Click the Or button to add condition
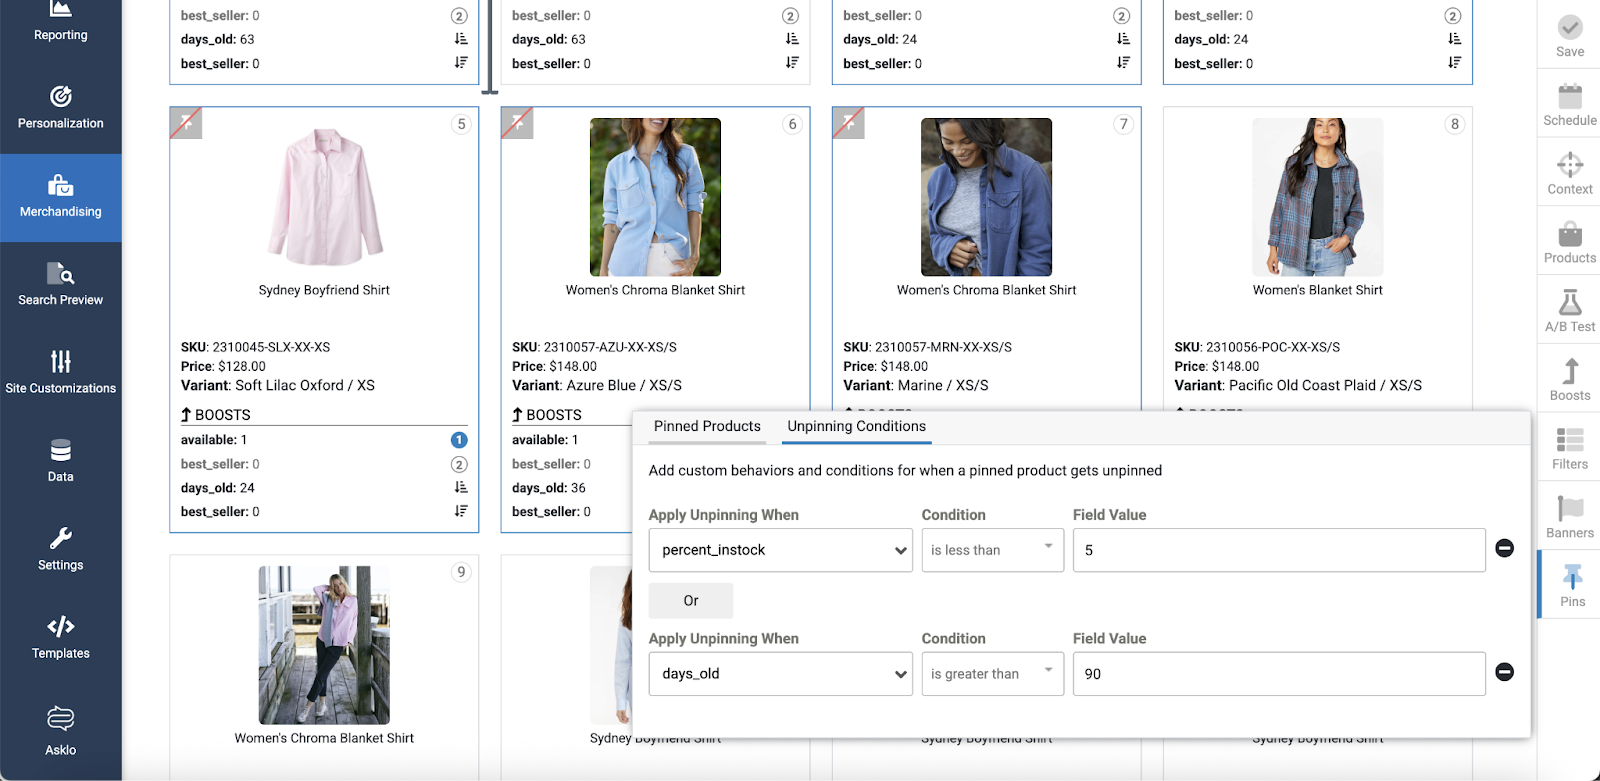This screenshot has width=1600, height=781. 691,601
